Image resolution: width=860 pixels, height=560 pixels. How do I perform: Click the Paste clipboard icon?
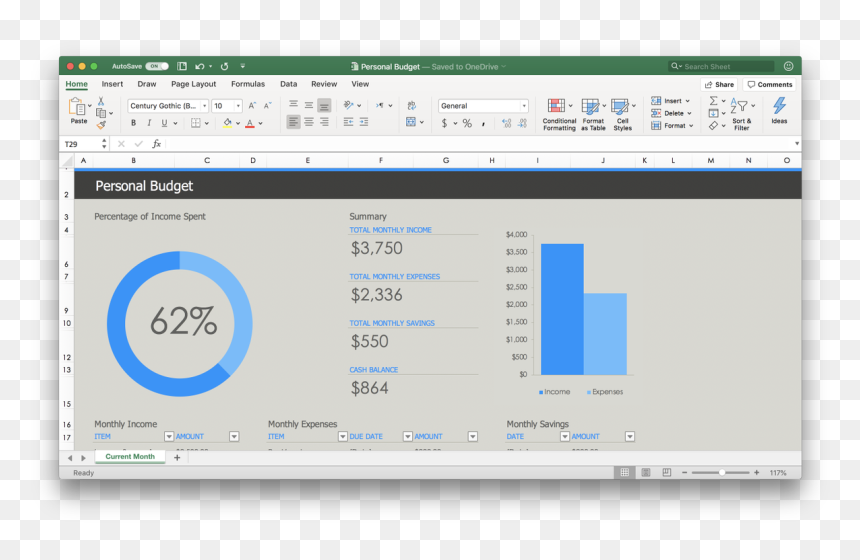point(77,106)
